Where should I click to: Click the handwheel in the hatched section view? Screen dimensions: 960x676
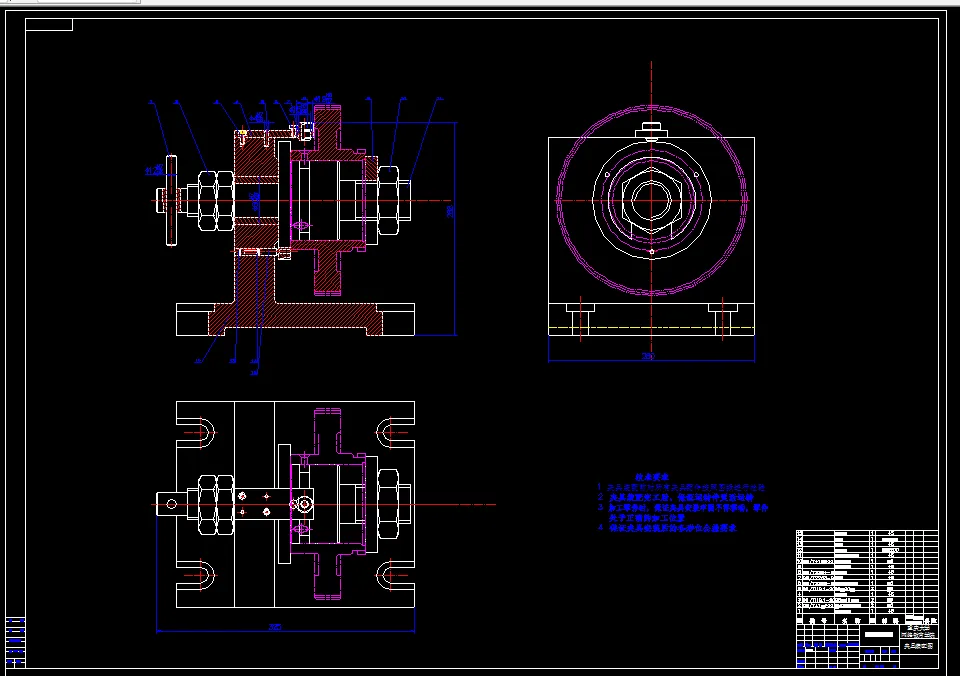(x=171, y=200)
